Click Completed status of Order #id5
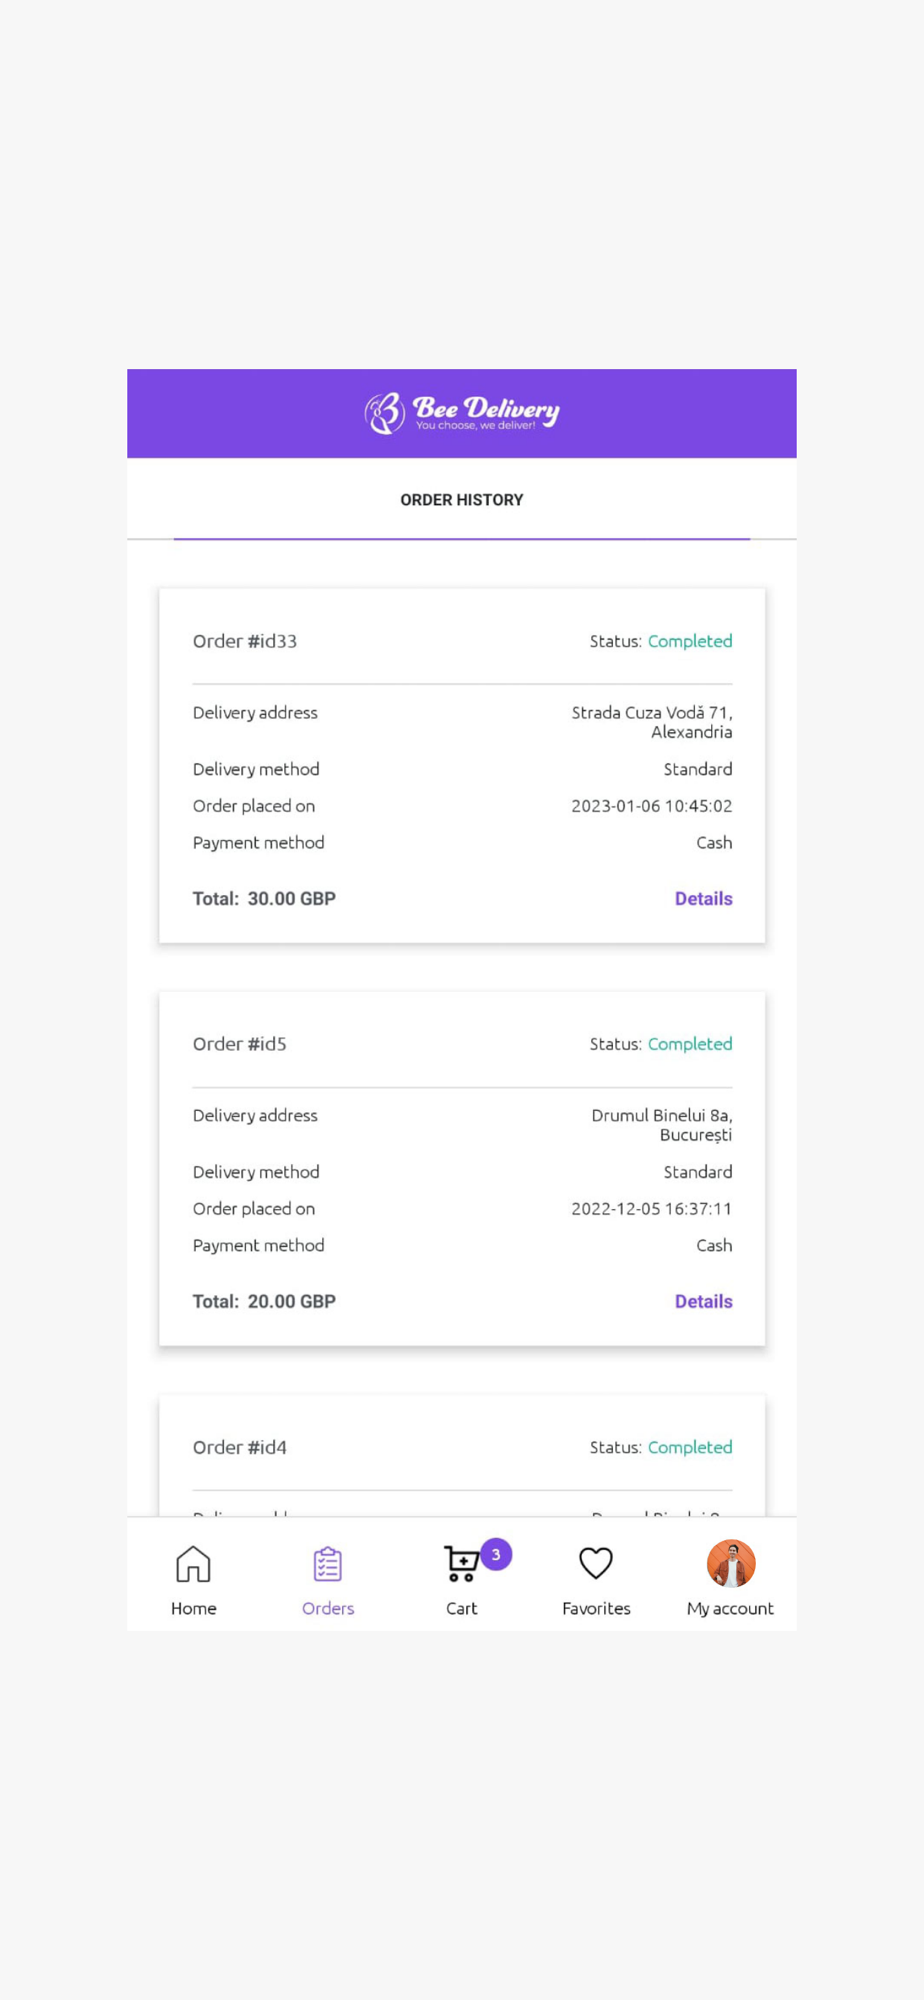The width and height of the screenshot is (924, 2000). tap(690, 1044)
